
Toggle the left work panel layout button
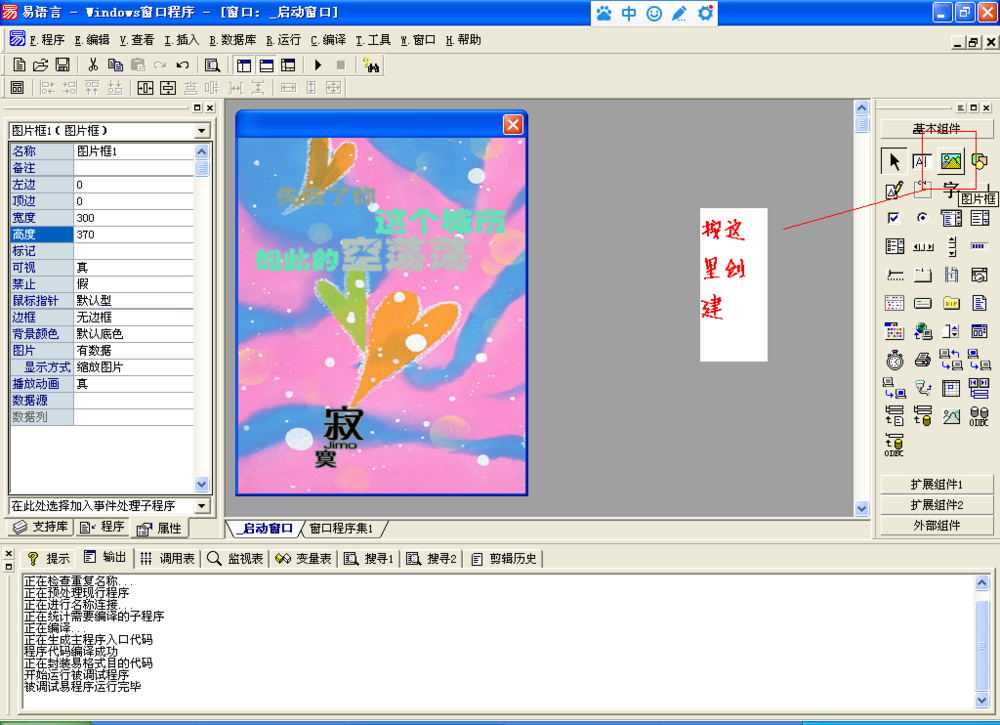(244, 65)
